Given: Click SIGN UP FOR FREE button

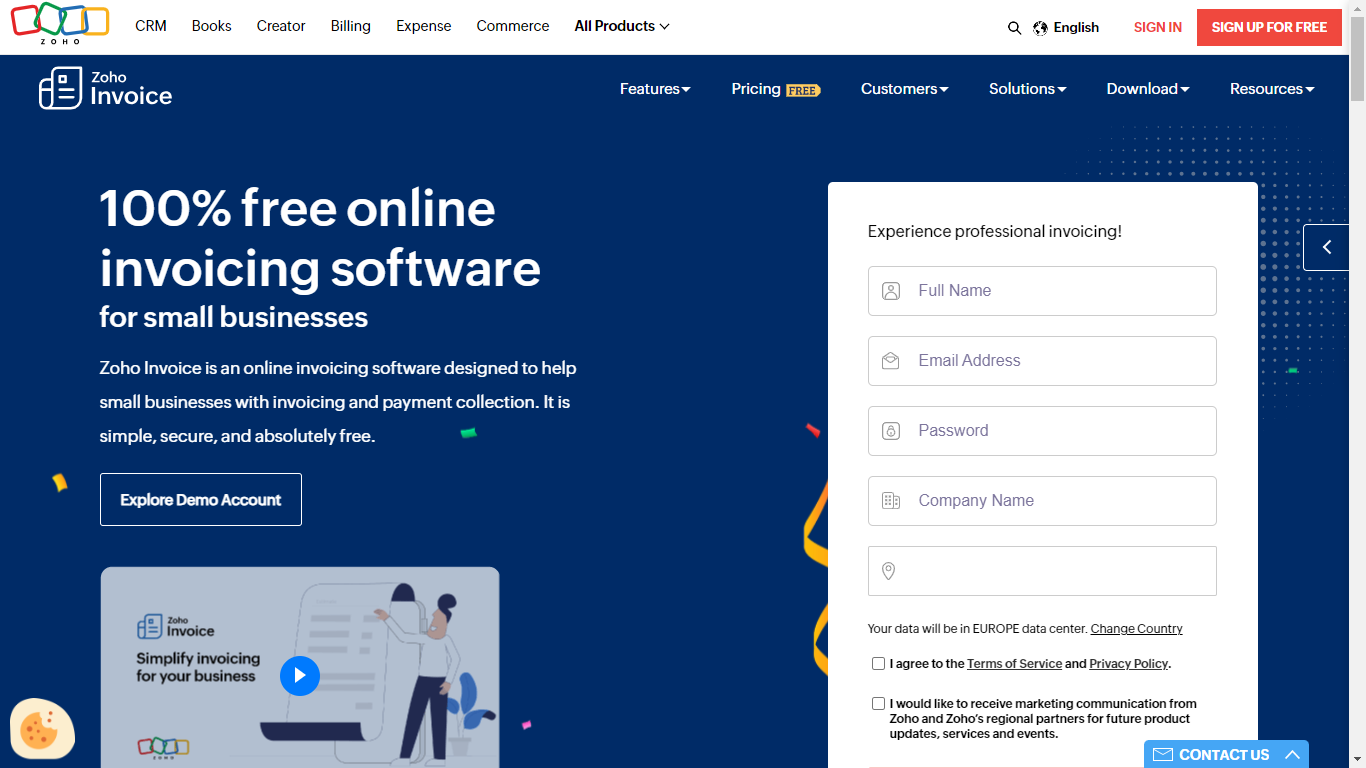Looking at the screenshot, I should [x=1269, y=27].
